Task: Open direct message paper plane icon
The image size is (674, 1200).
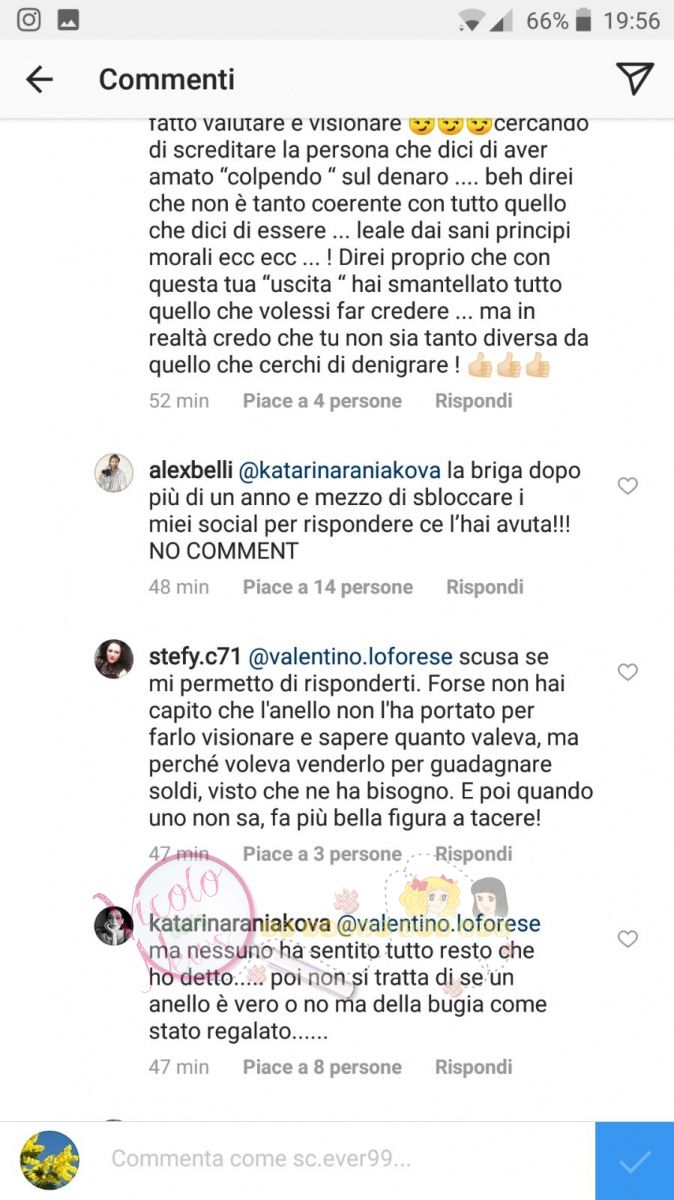Action: tap(635, 78)
